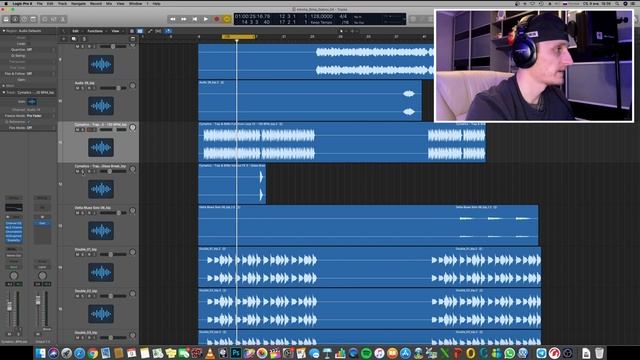Click the yellow cycle region in ruler
640x360 pixels.
point(238,37)
